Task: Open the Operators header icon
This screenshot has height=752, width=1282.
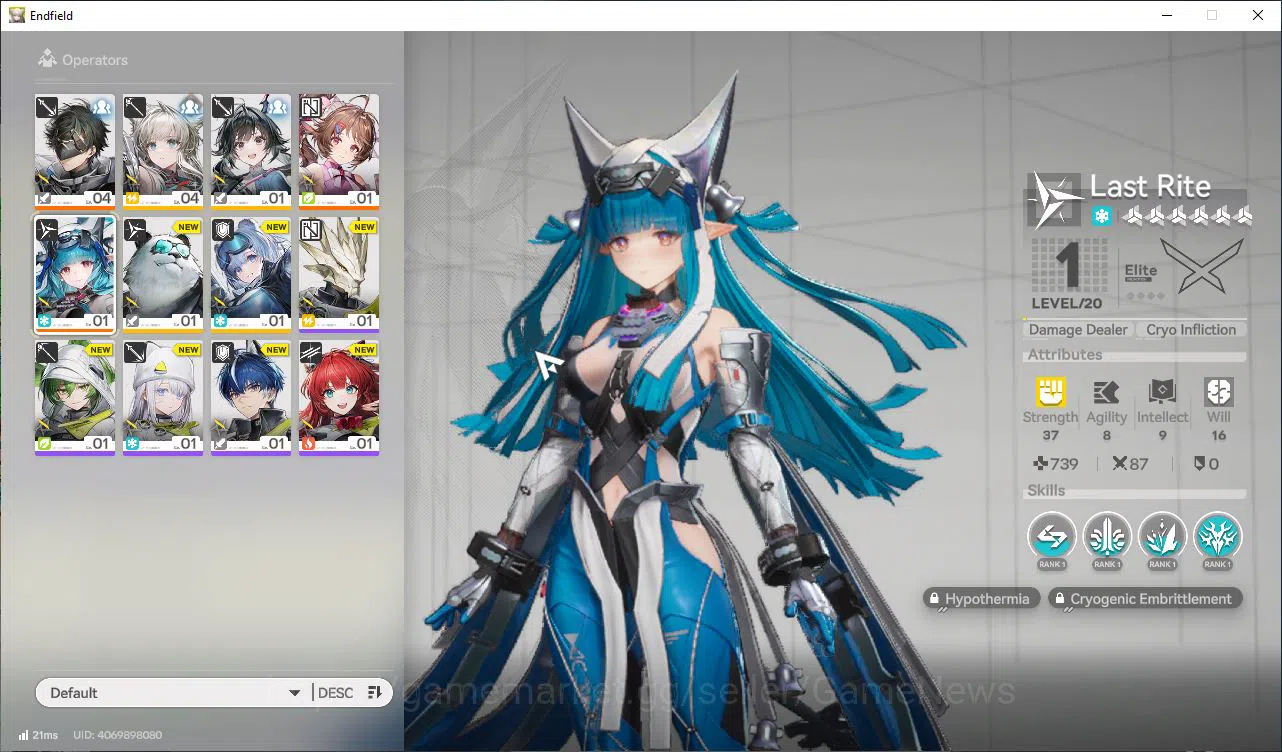Action: coord(46,60)
